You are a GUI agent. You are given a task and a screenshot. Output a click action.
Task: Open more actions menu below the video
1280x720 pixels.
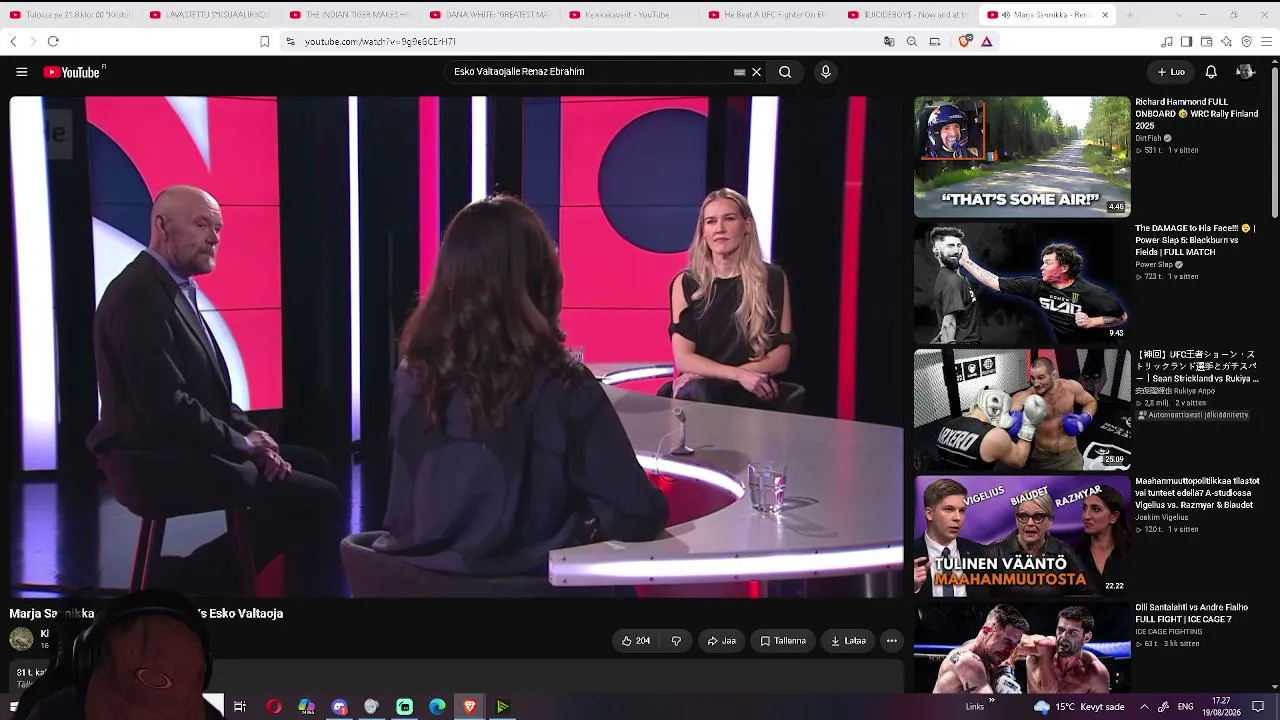tap(892, 641)
